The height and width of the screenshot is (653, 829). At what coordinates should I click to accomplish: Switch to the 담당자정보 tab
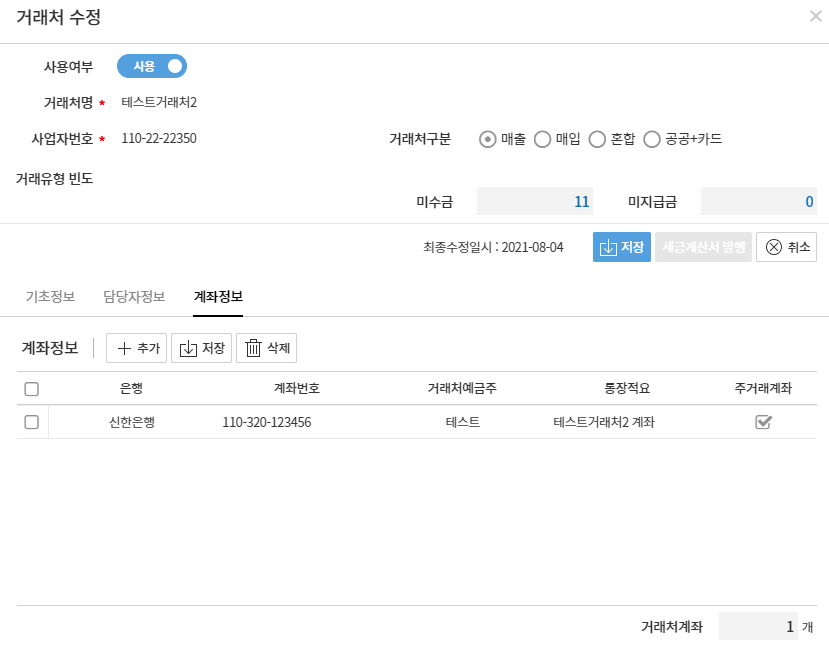(134, 297)
